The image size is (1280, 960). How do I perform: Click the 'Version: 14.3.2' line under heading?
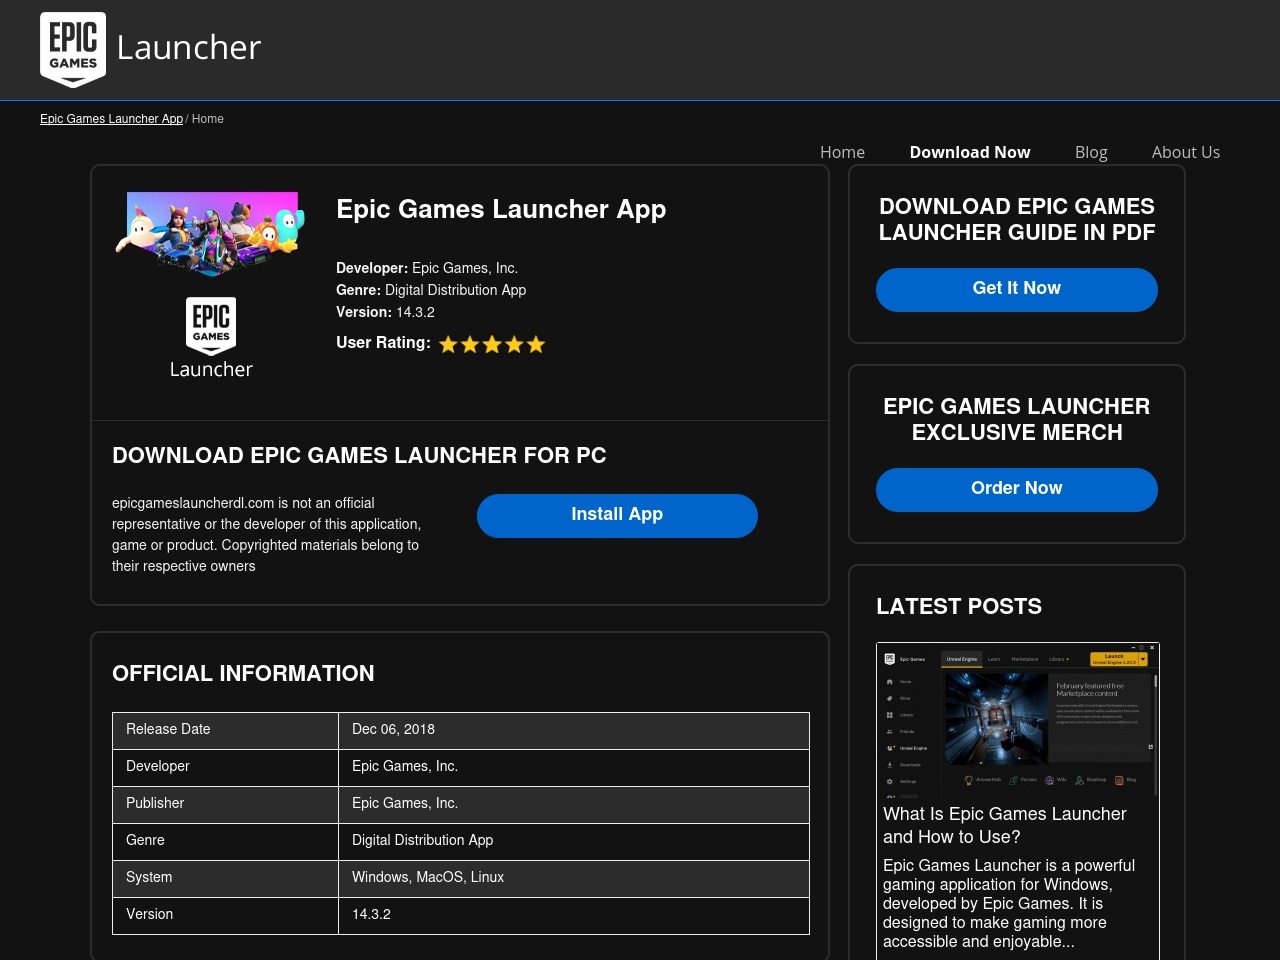pyautogui.click(x=385, y=312)
